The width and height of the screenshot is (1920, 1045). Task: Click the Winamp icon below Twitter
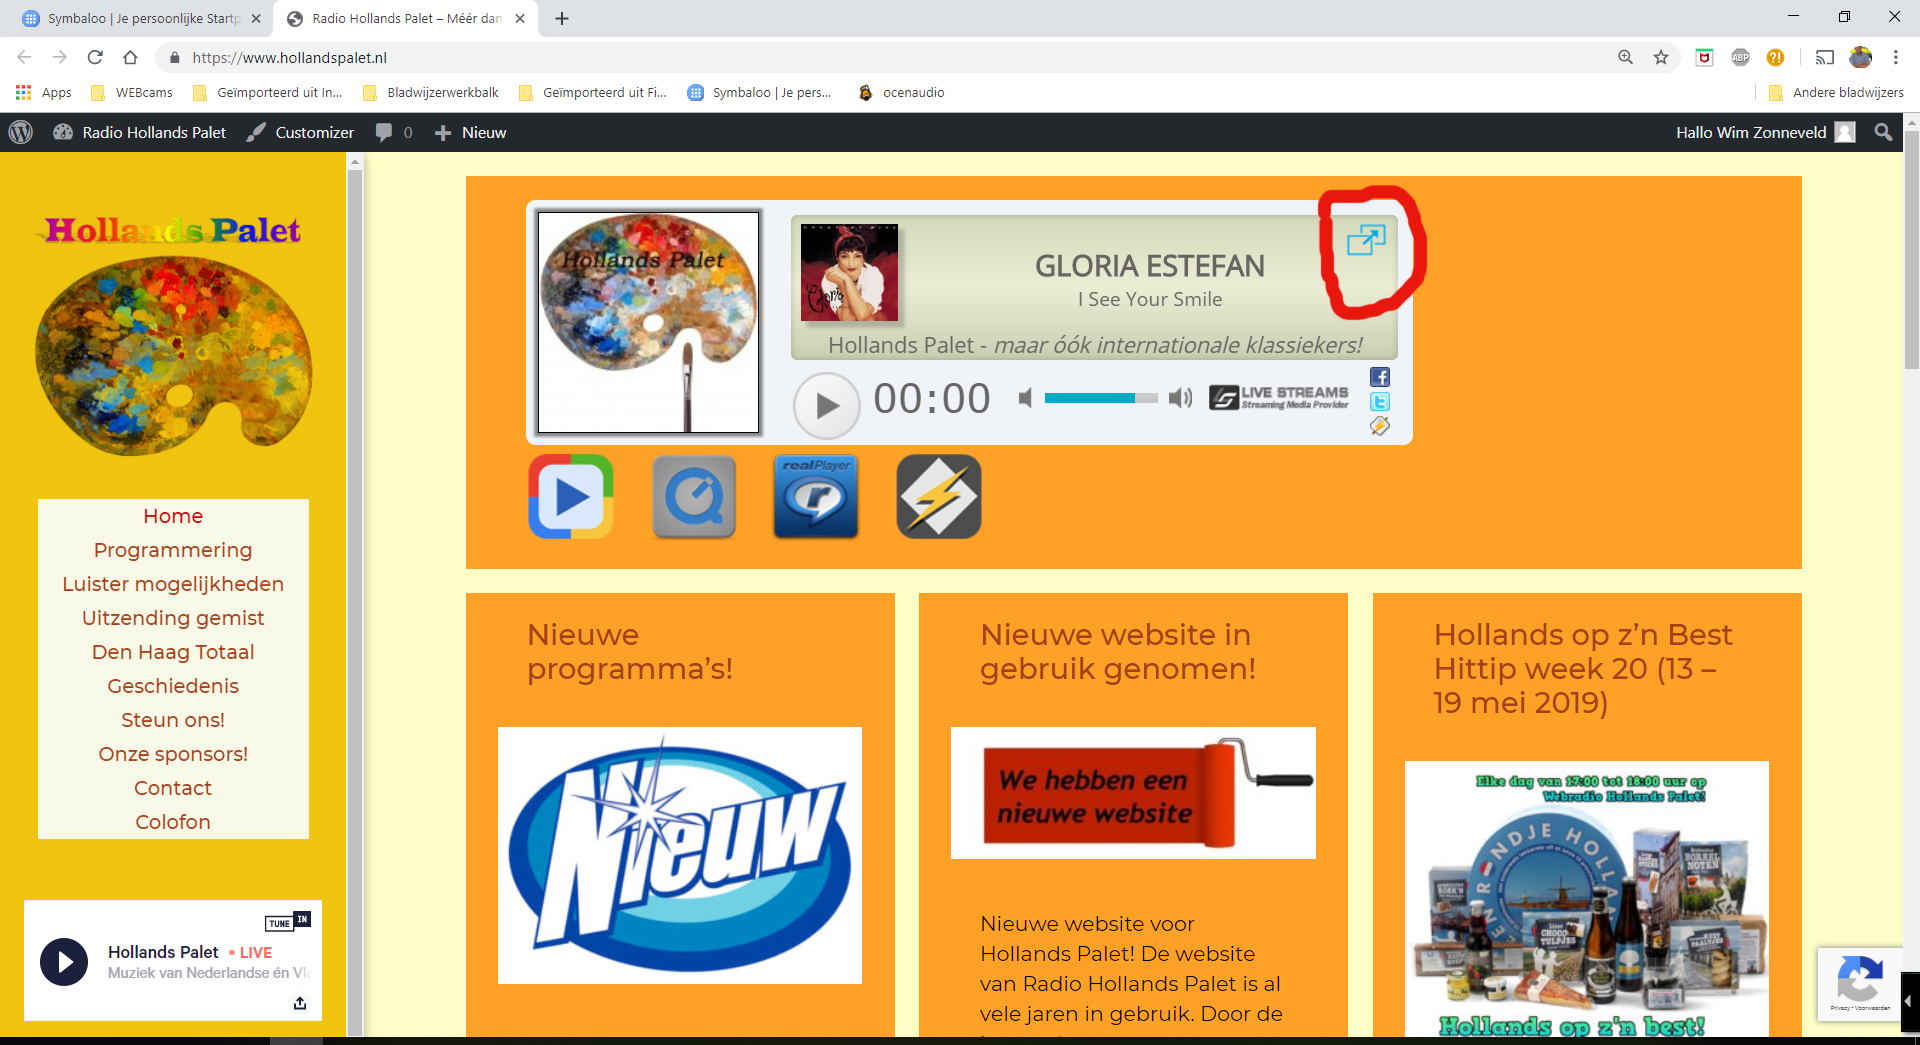[1380, 427]
